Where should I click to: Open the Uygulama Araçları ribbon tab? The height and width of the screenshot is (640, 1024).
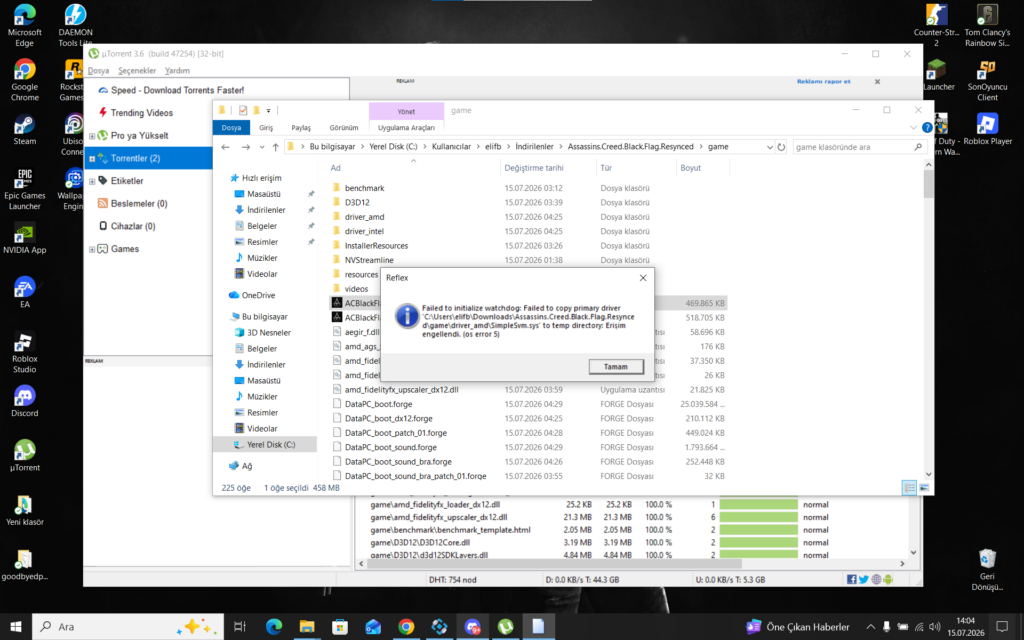(406, 127)
